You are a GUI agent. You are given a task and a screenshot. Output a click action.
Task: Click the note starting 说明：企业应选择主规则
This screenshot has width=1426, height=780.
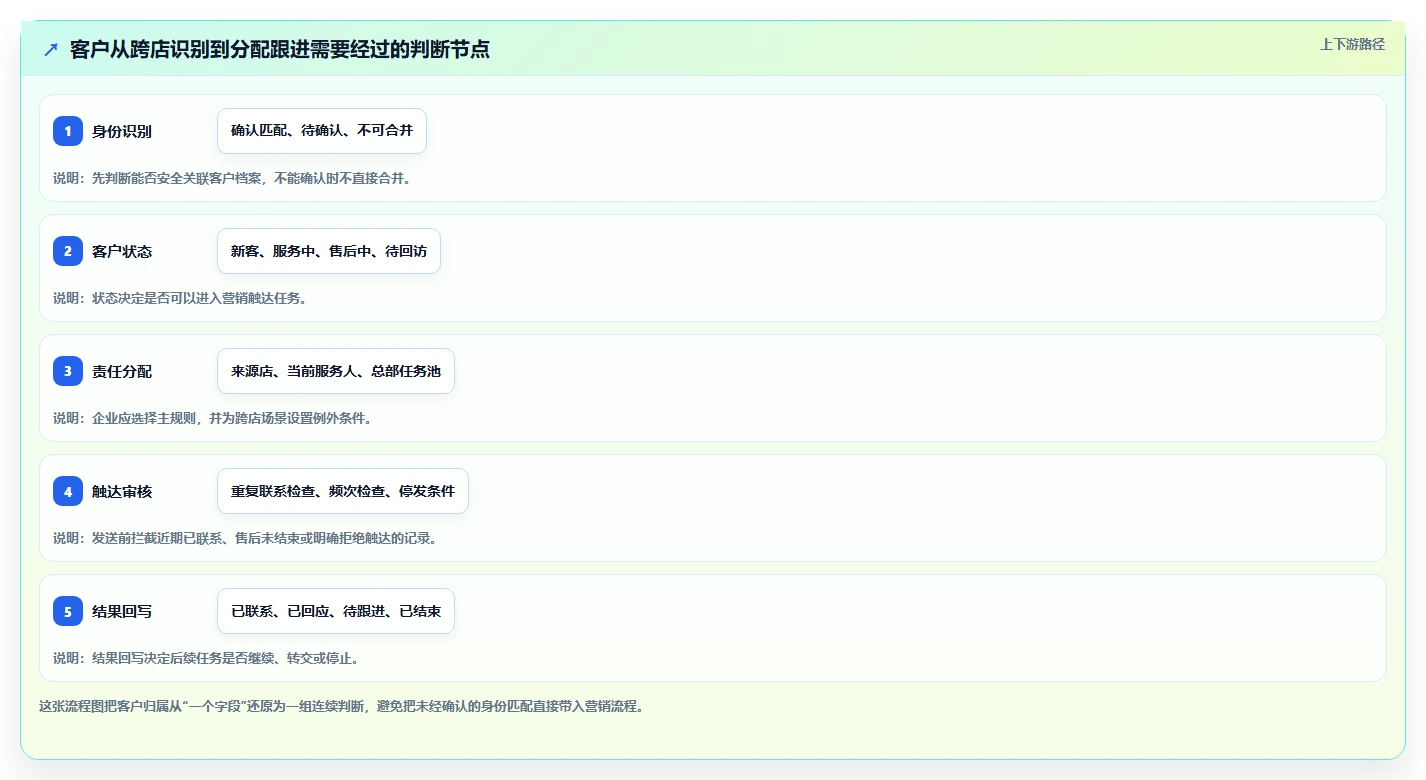pyautogui.click(x=213, y=418)
